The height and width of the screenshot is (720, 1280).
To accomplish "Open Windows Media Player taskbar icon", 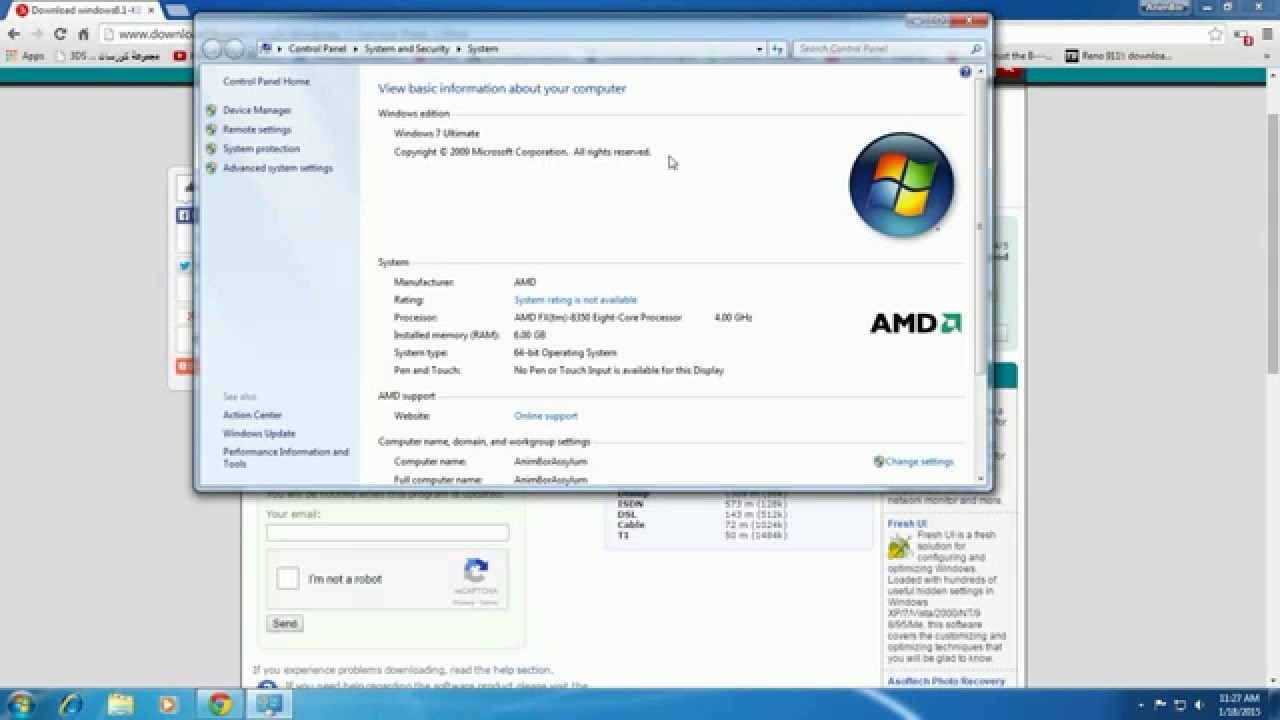I will (169, 704).
